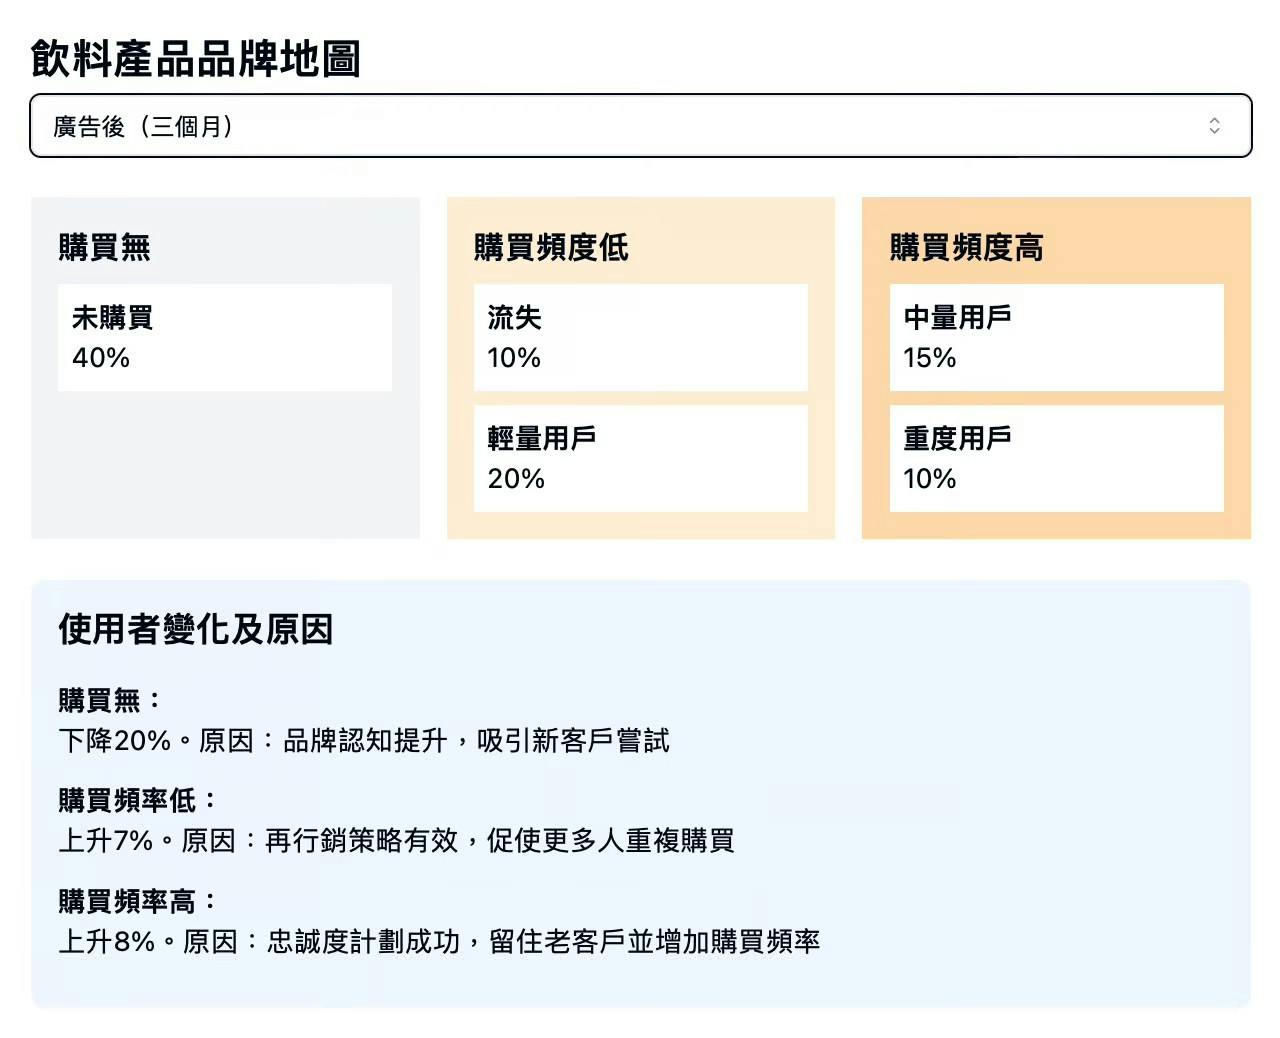
Task: Click the up-down chevron icon in selector
Action: pos(1214,126)
